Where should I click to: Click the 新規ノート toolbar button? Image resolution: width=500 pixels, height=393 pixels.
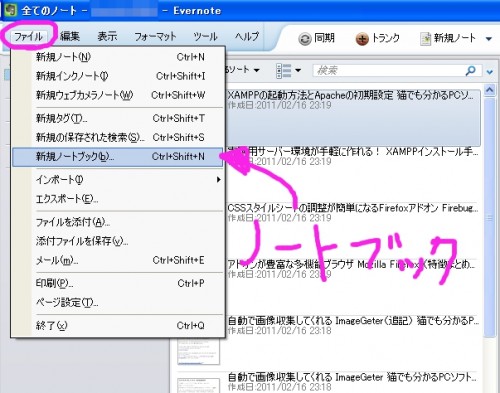point(447,39)
